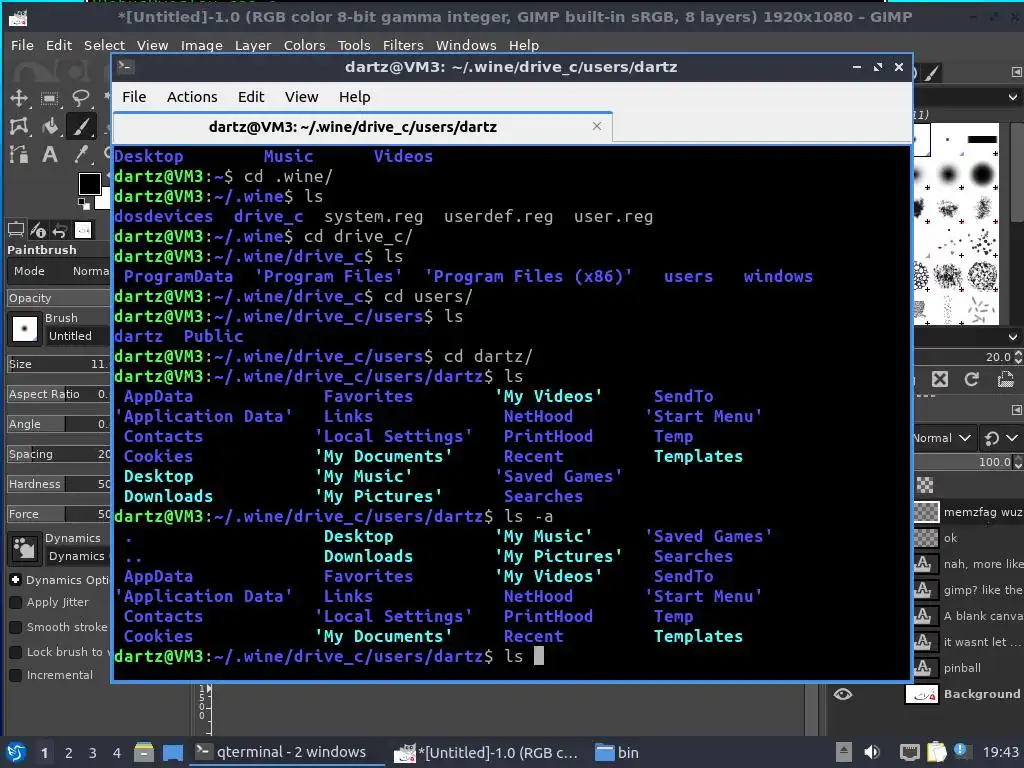Open the brush tag dropdown chevron
Screen dimensions: 1024x768
tap(1013, 337)
